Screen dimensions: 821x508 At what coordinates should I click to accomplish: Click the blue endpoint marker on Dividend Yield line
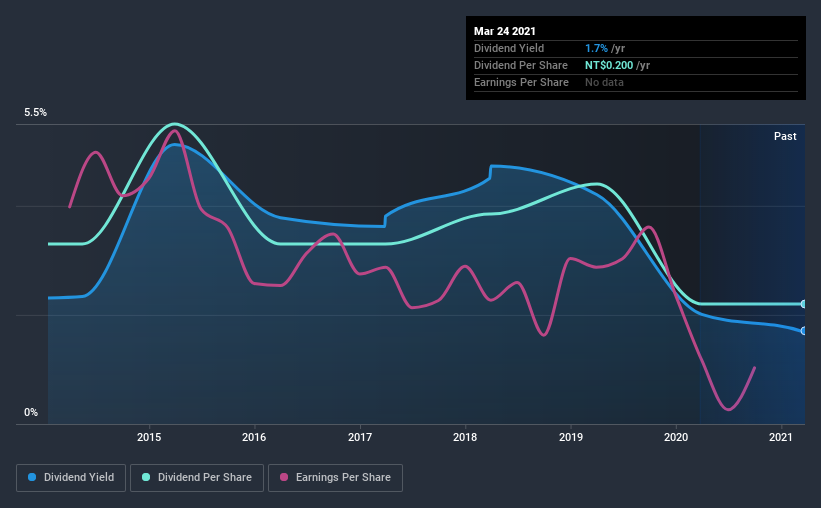(804, 331)
